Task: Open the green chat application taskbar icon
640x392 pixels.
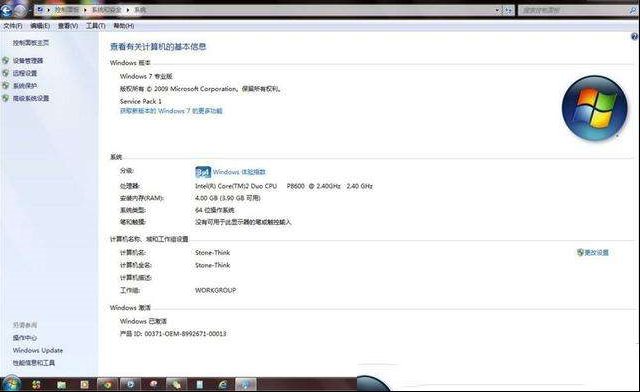Action: click(x=177, y=384)
